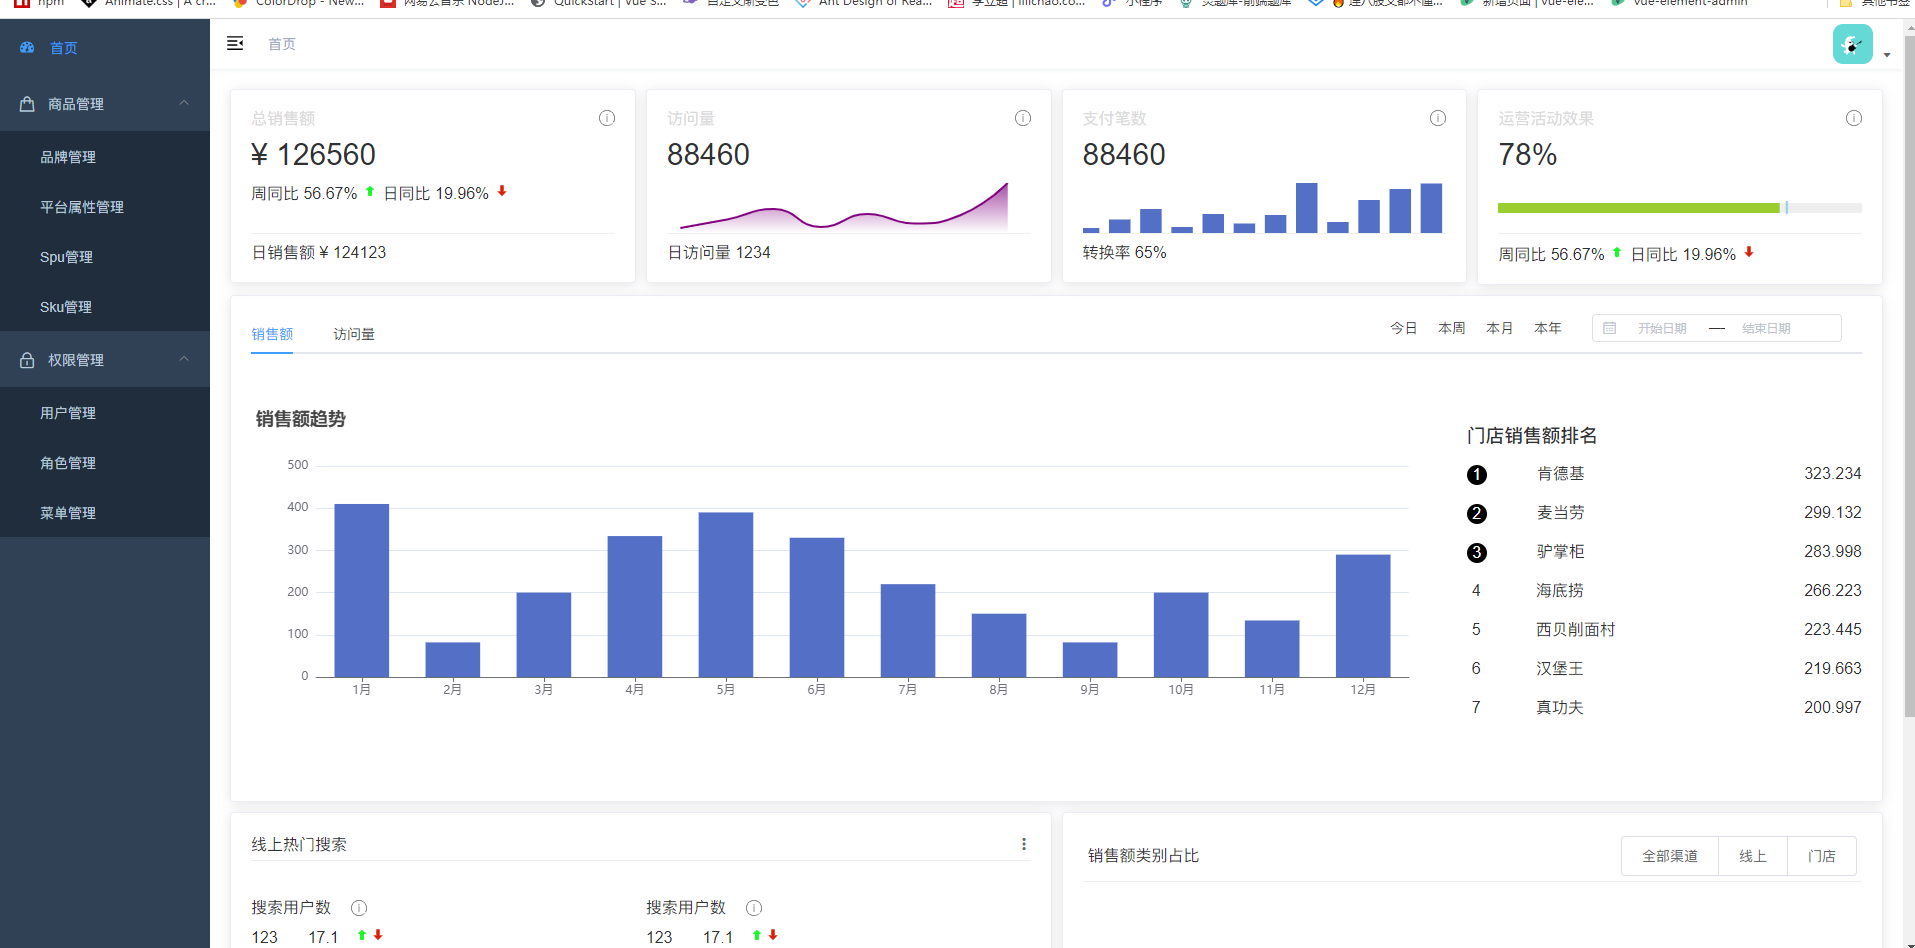Click the 首页 breadcrumb
This screenshot has height=948, width=1915.
[x=282, y=44]
